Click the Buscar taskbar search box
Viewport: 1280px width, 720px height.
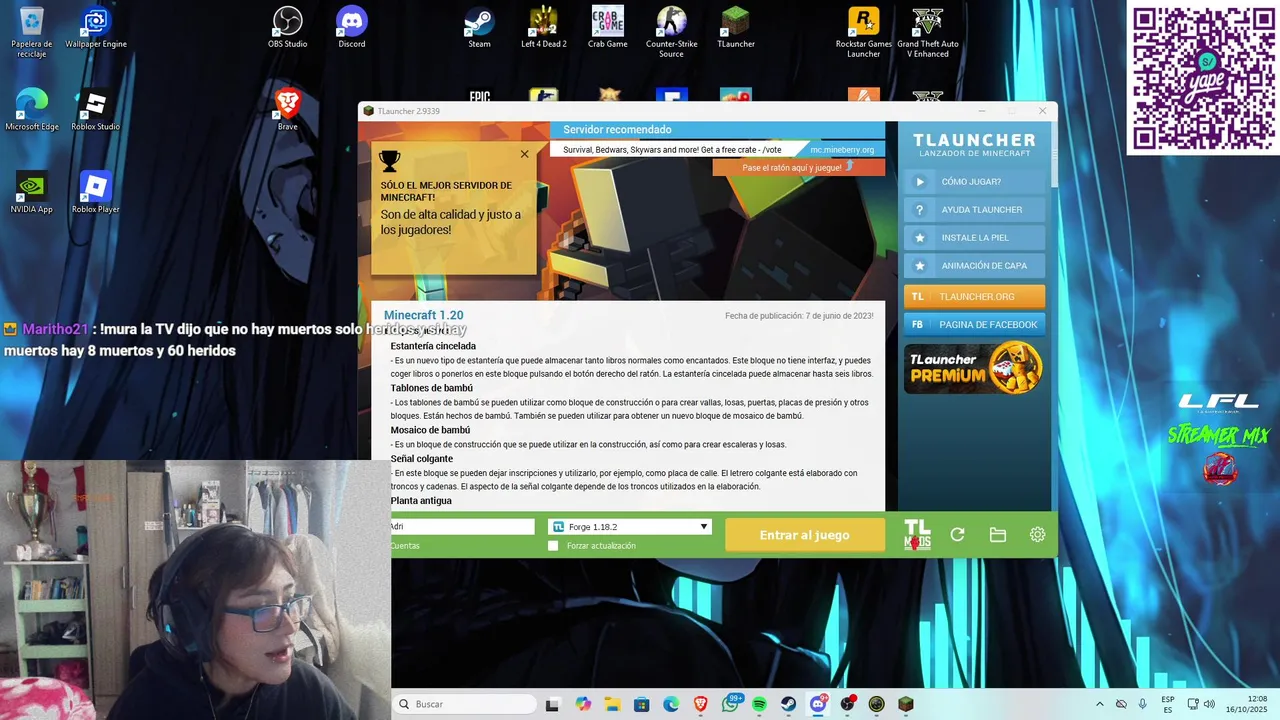coord(465,704)
